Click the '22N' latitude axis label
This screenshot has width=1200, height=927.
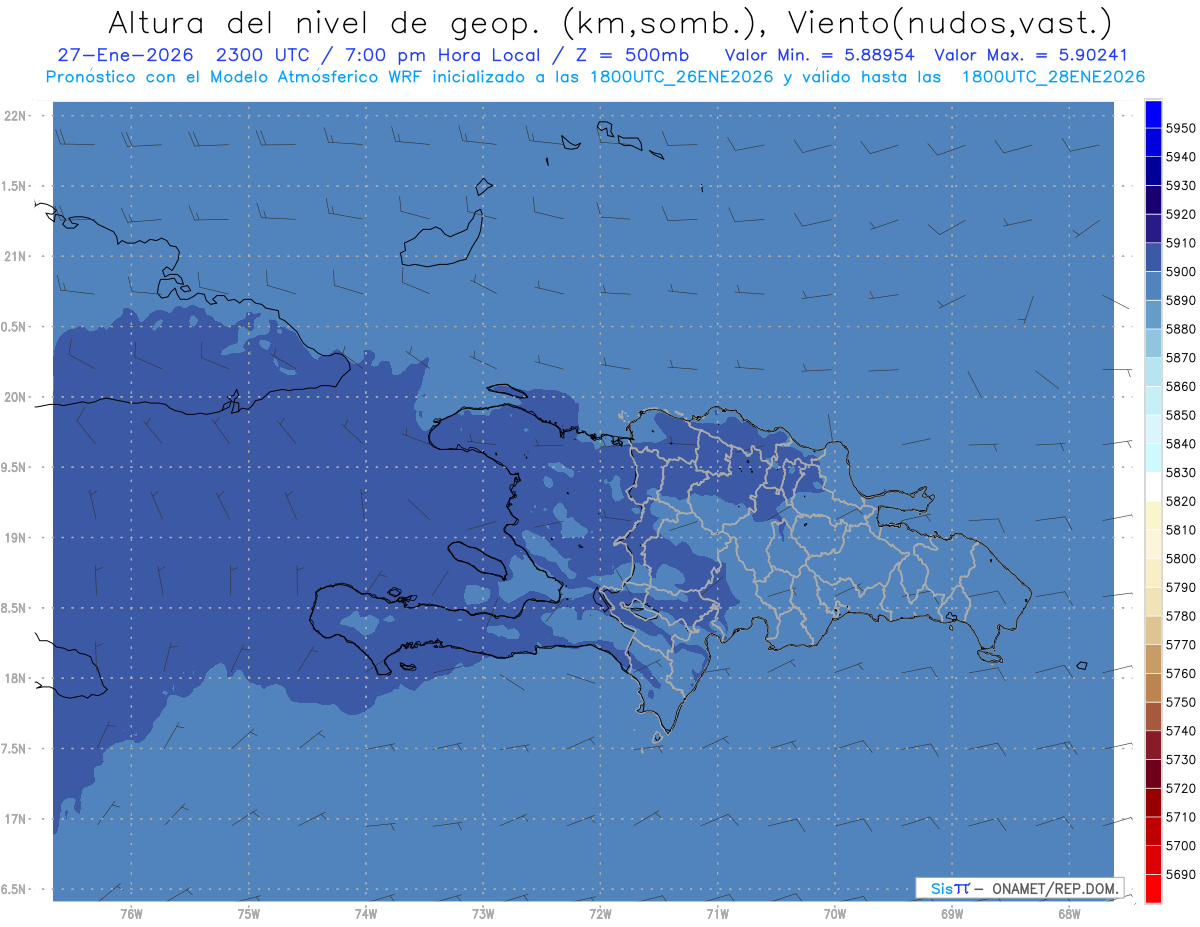15,116
